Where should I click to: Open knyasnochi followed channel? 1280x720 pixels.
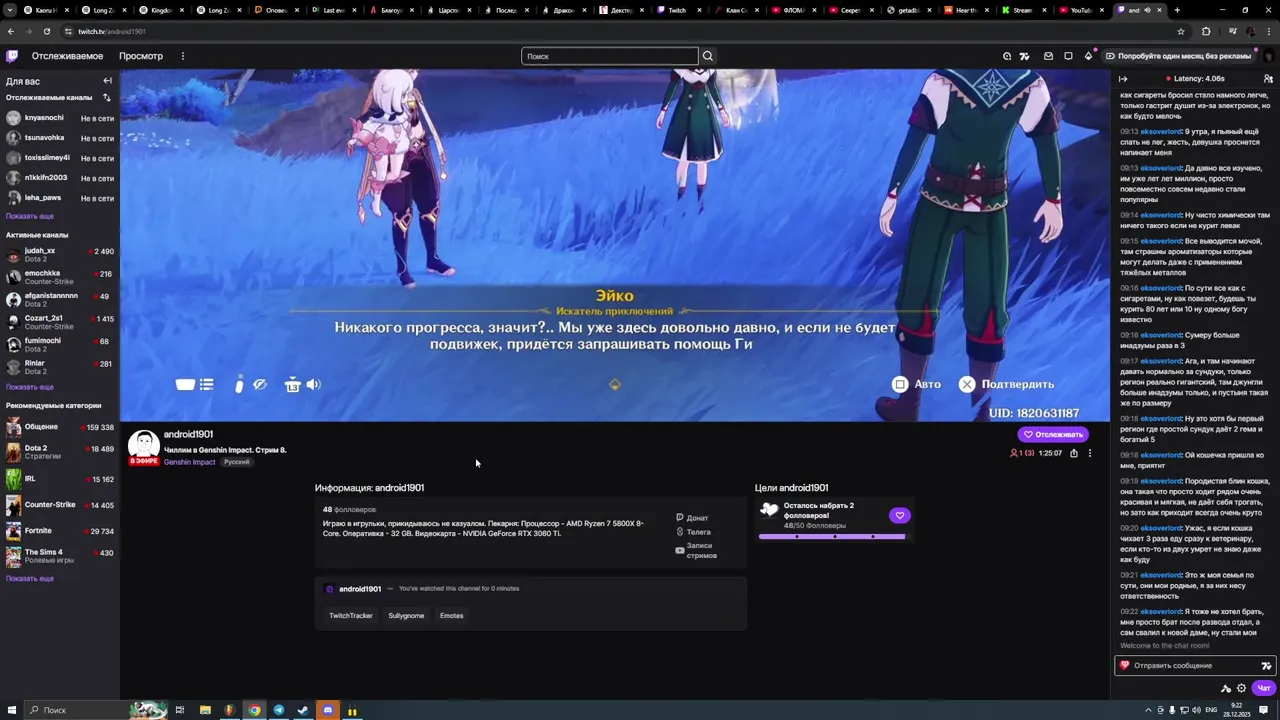tap(60, 118)
